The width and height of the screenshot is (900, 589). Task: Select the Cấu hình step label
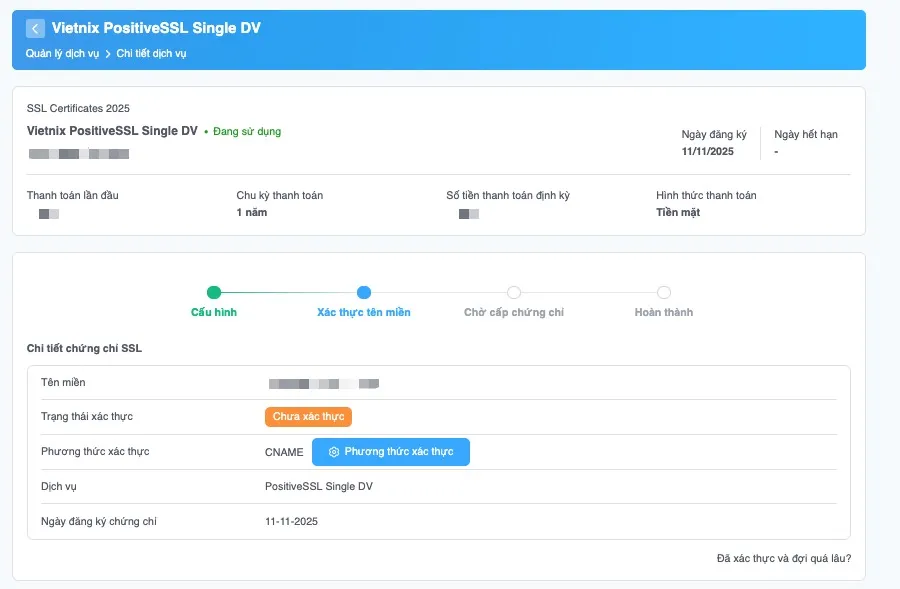214,312
